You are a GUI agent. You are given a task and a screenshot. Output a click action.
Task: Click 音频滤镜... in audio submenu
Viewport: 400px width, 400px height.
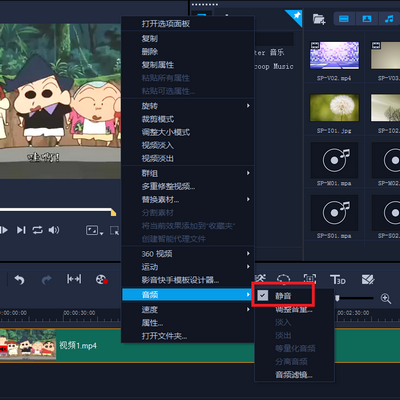[x=294, y=375]
